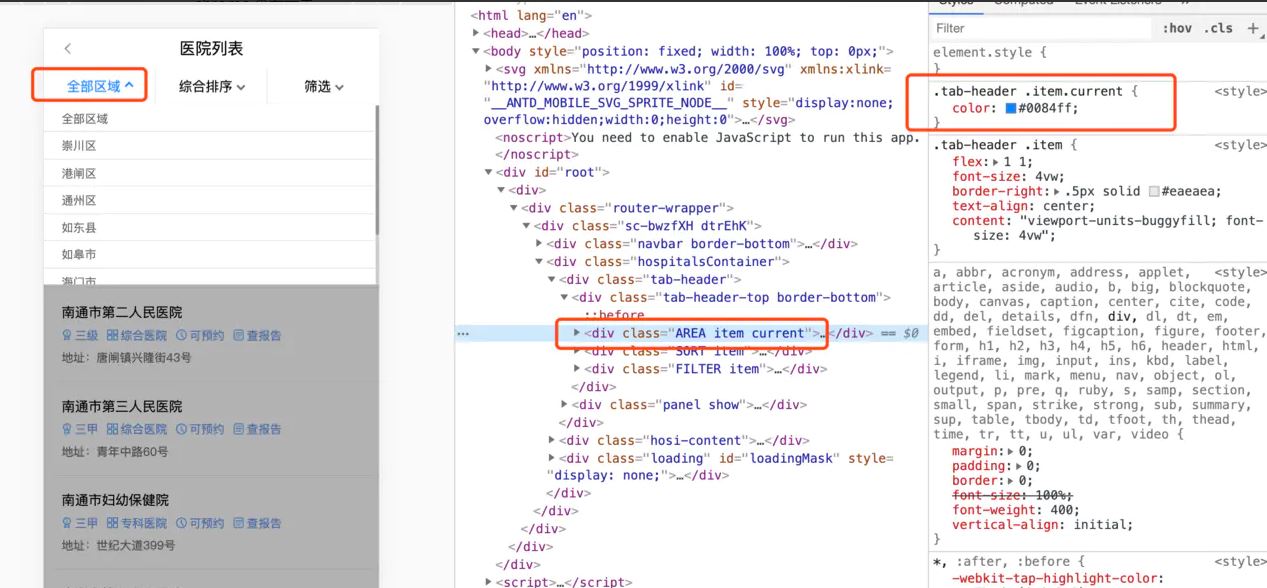Viewport: 1267px width, 588px height.
Task: Open color picker for #eaeaea swatch
Action: (x=1155, y=191)
